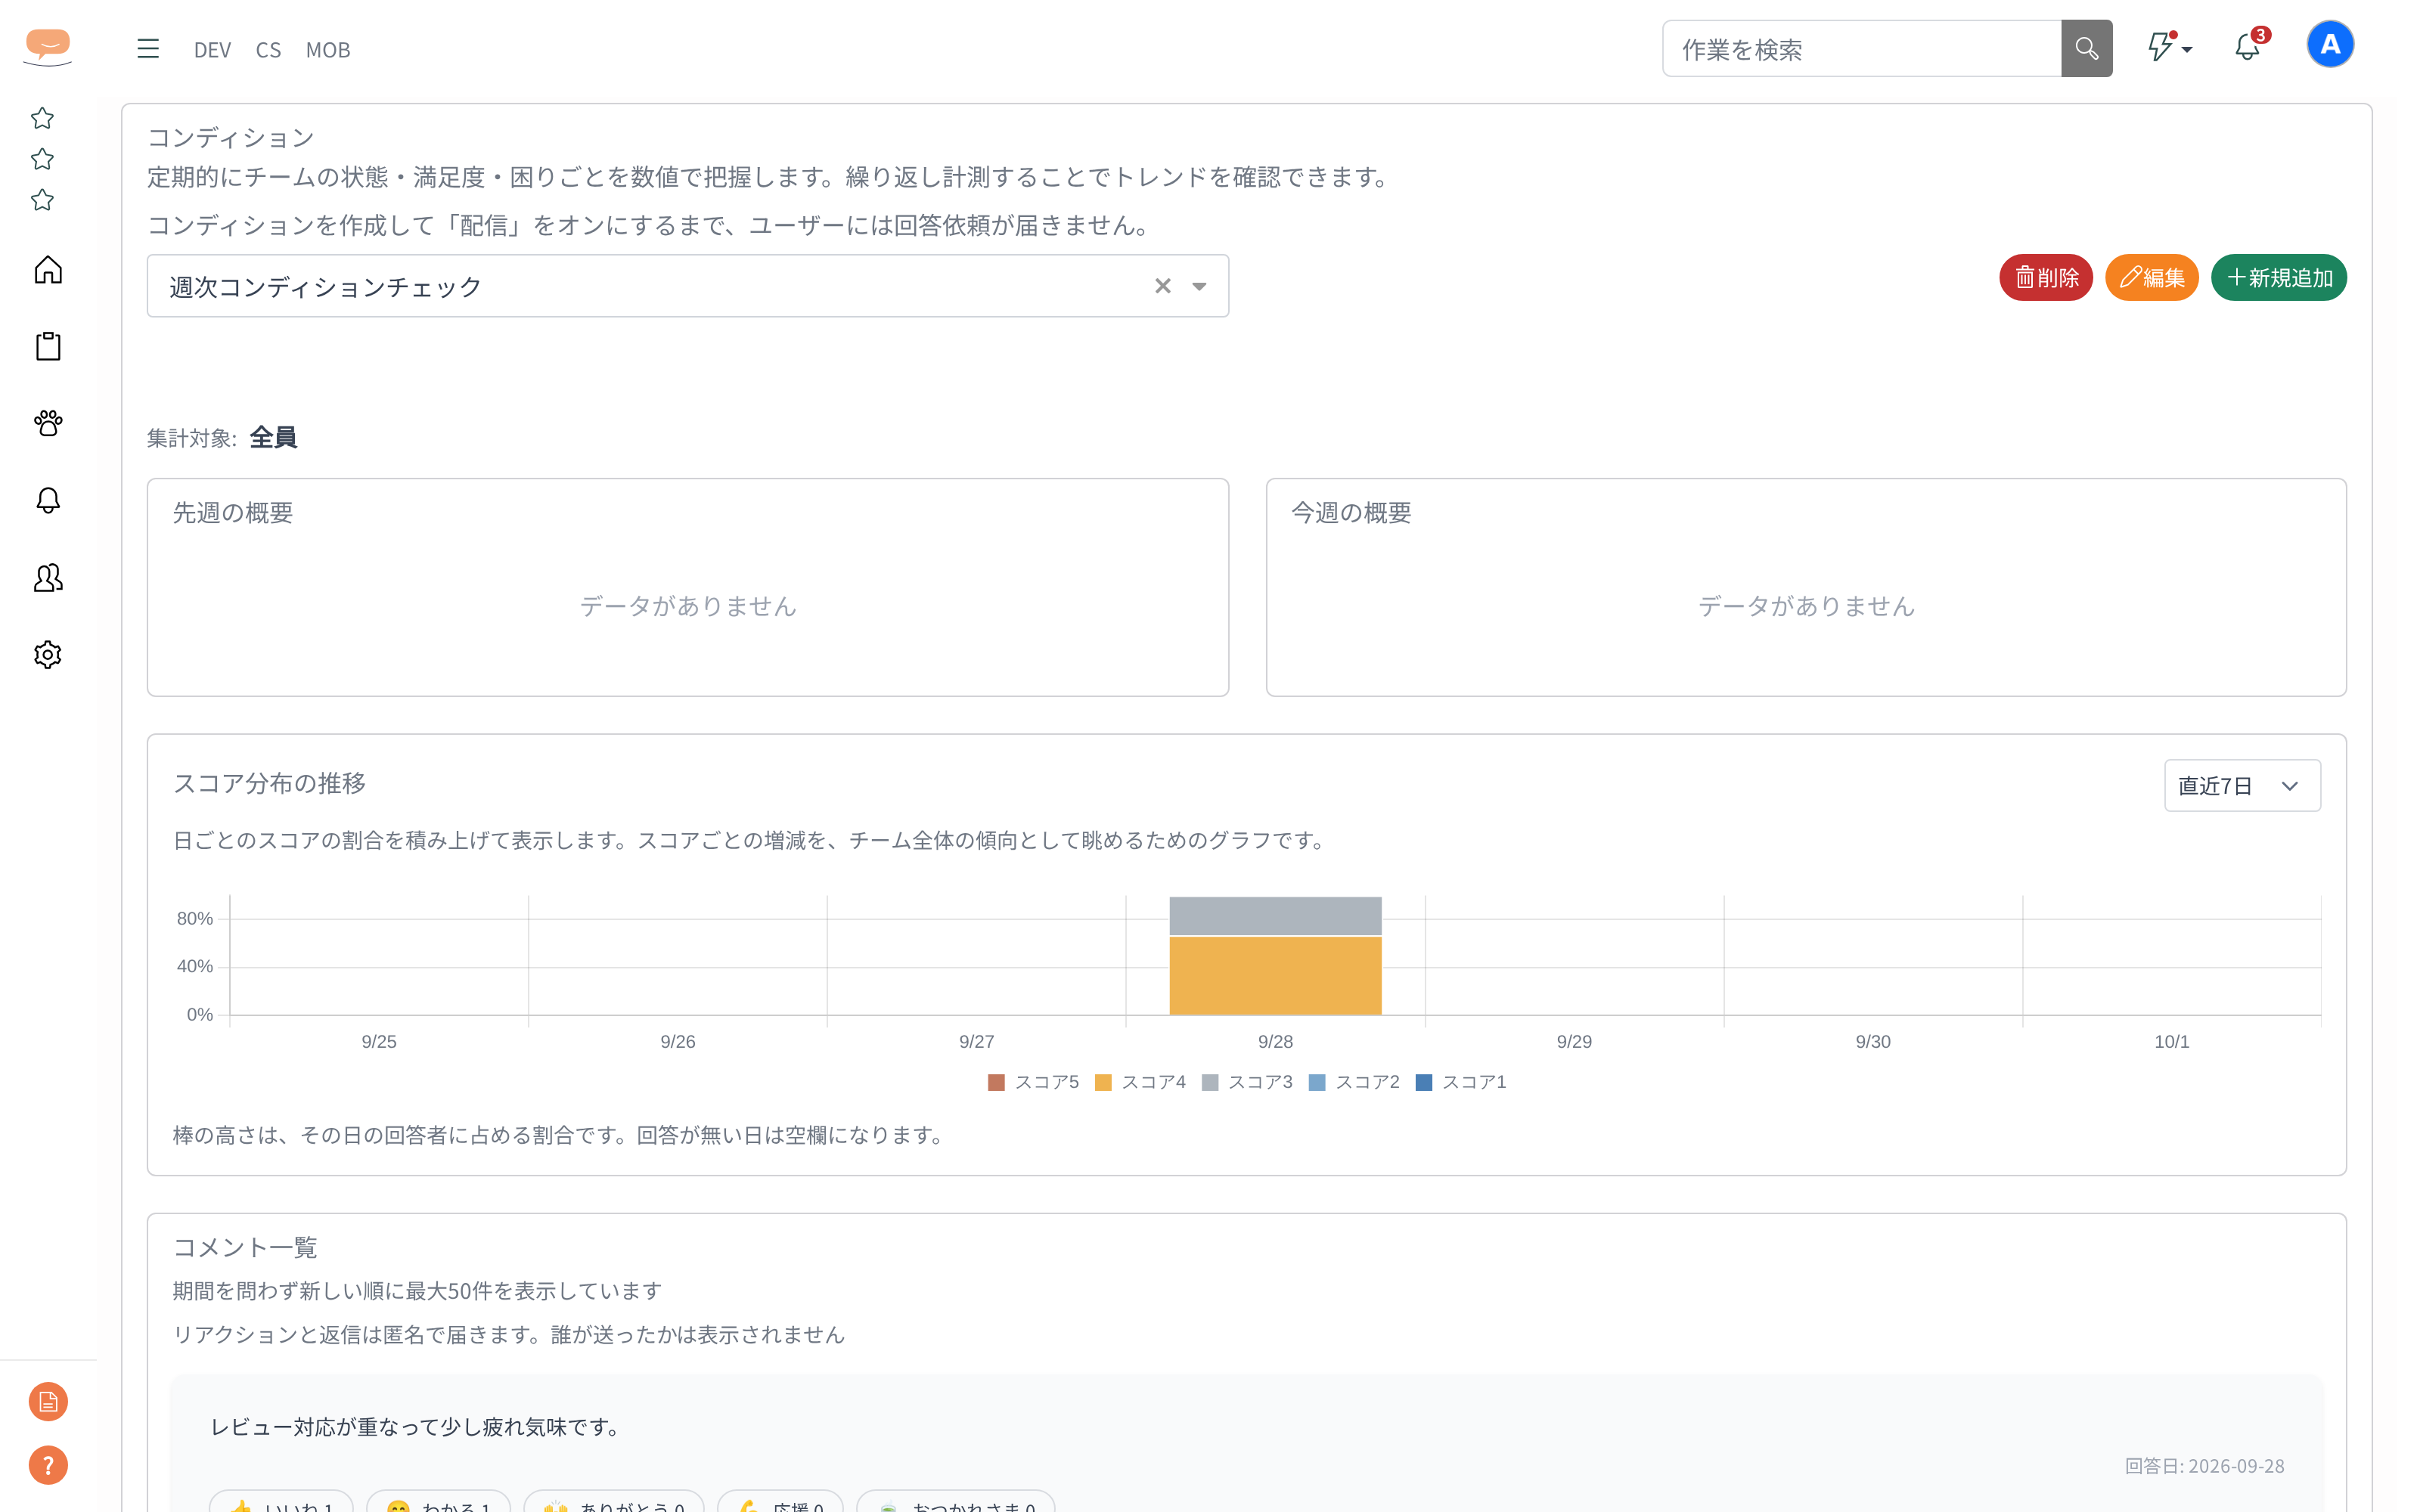Toggle スコア4 legend series
The height and width of the screenshot is (1512, 2420).
[1140, 1082]
